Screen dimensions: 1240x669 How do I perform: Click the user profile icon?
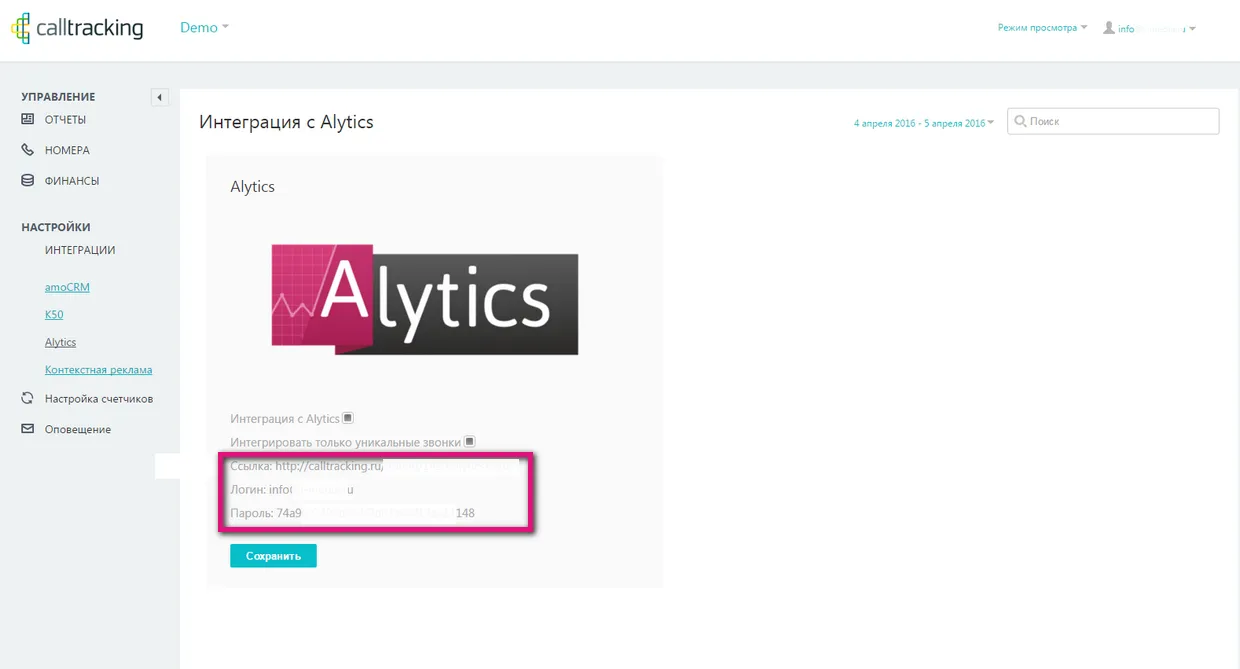(x=1109, y=28)
